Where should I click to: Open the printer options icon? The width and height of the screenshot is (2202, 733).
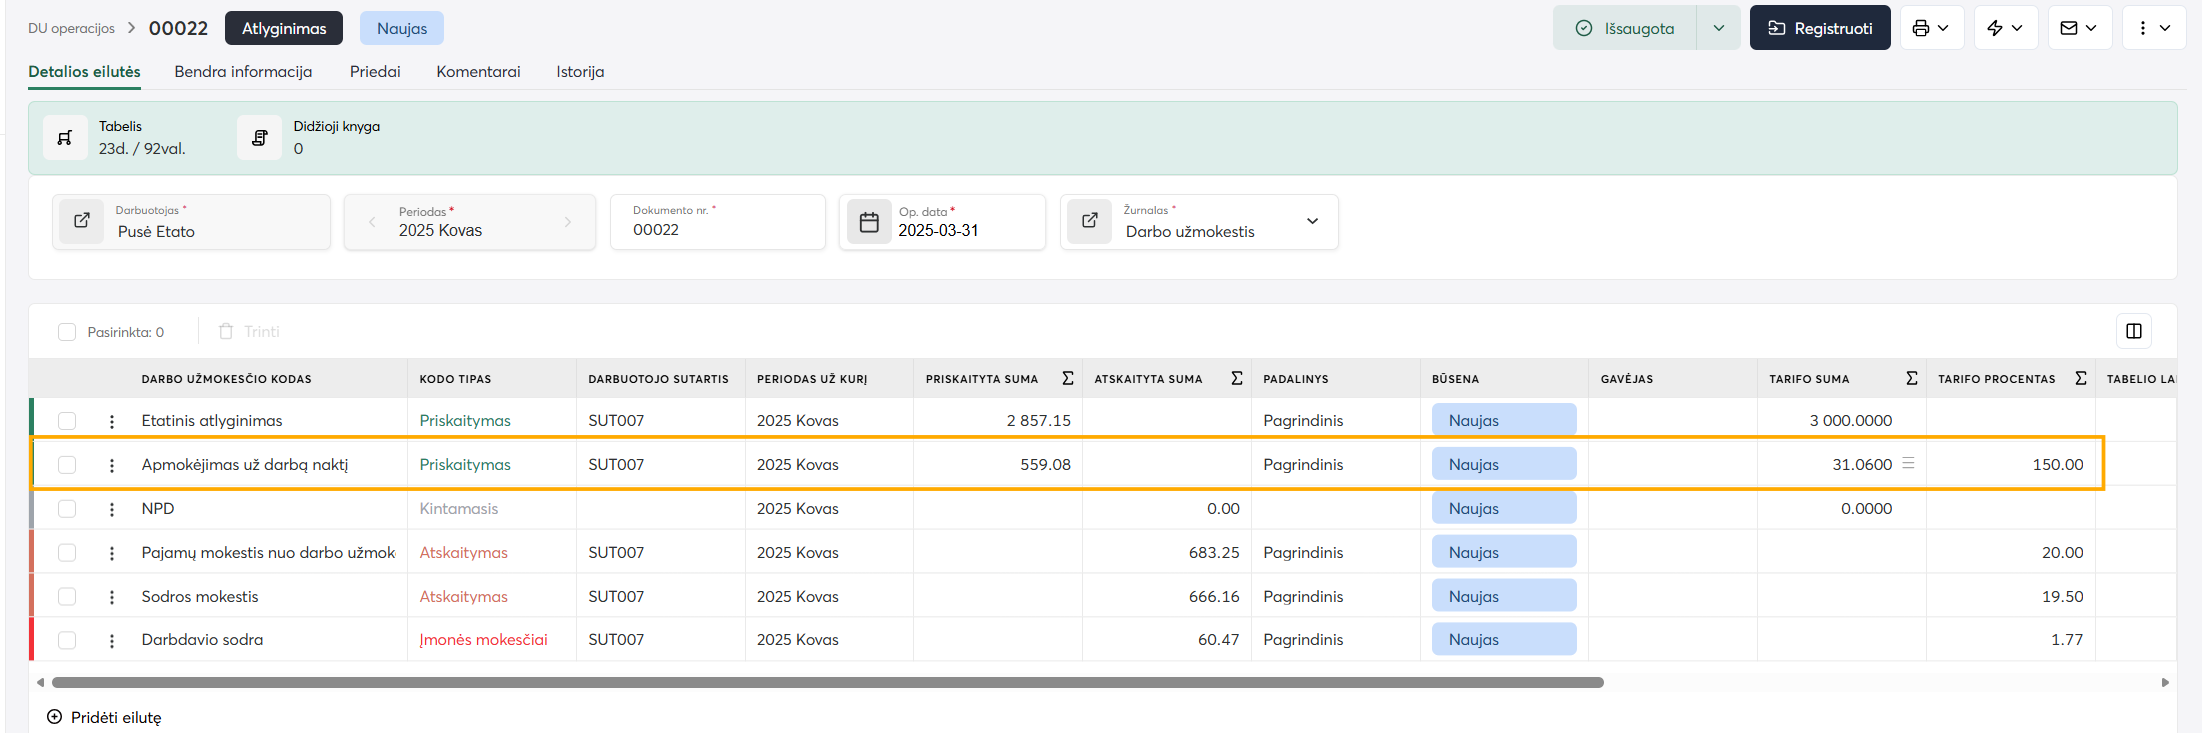click(1931, 28)
